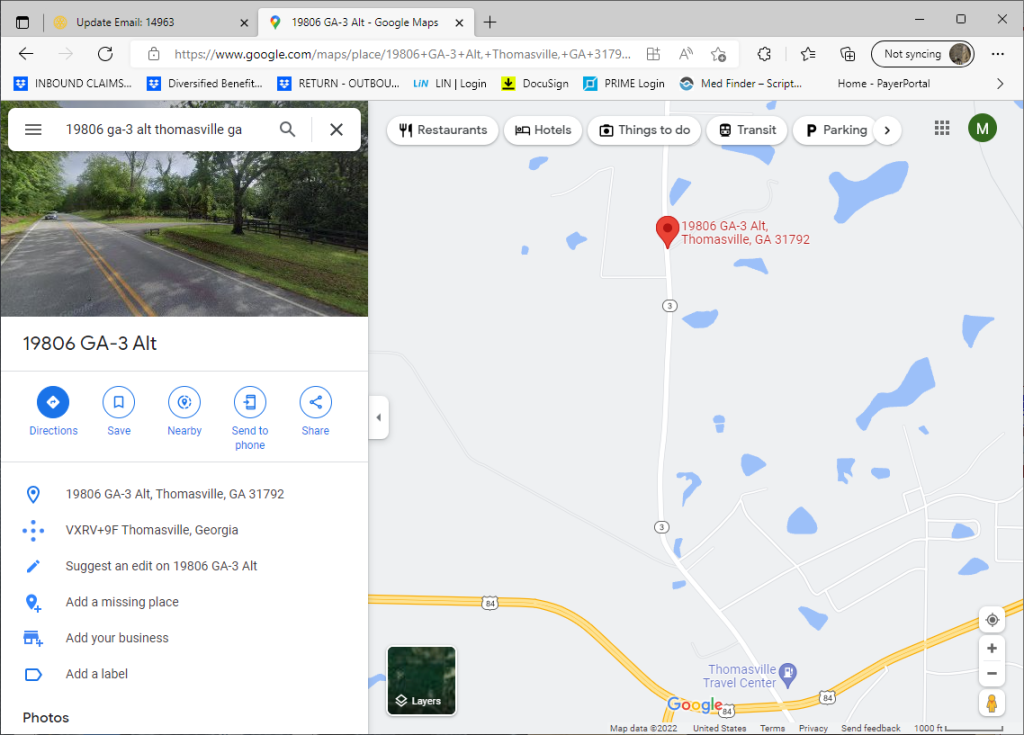Open the hamburger menu in search box
1024x735 pixels.
(x=33, y=129)
